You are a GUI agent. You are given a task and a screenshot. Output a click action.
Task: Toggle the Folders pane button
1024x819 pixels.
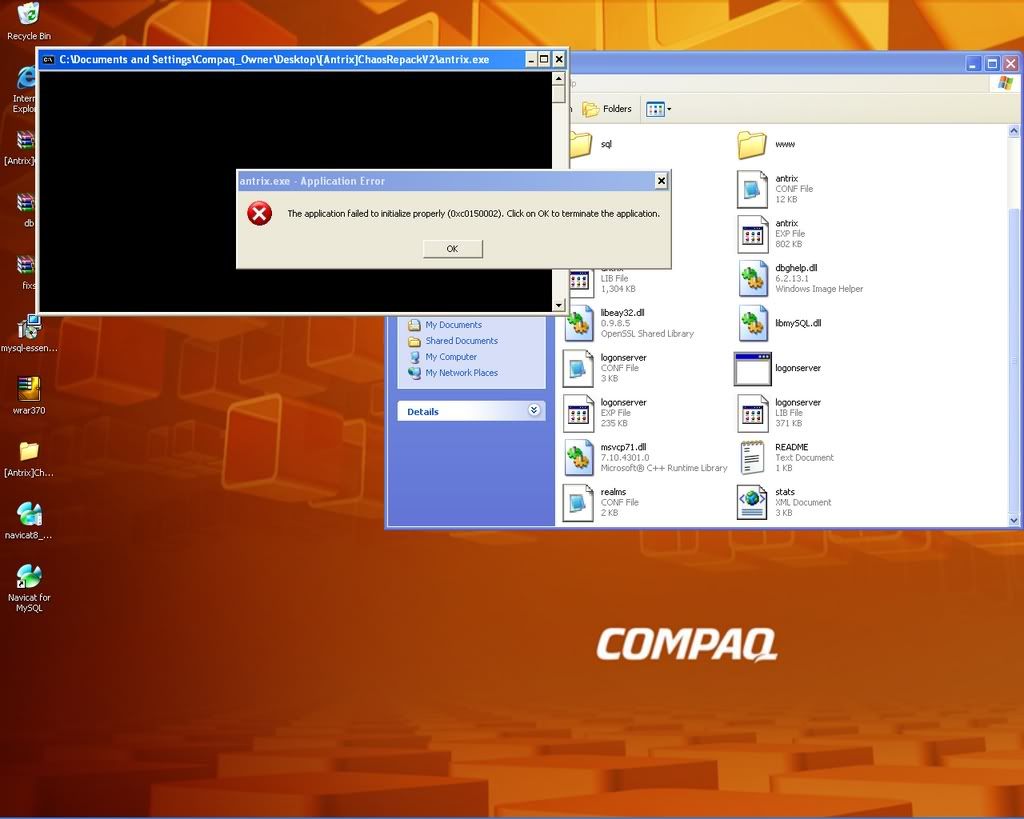[607, 109]
